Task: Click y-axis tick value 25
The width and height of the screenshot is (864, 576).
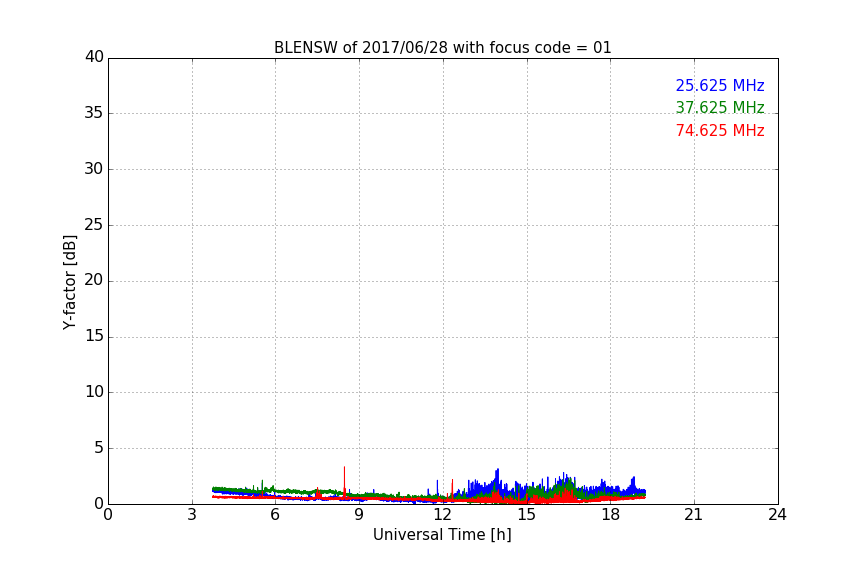Action: pos(94,224)
